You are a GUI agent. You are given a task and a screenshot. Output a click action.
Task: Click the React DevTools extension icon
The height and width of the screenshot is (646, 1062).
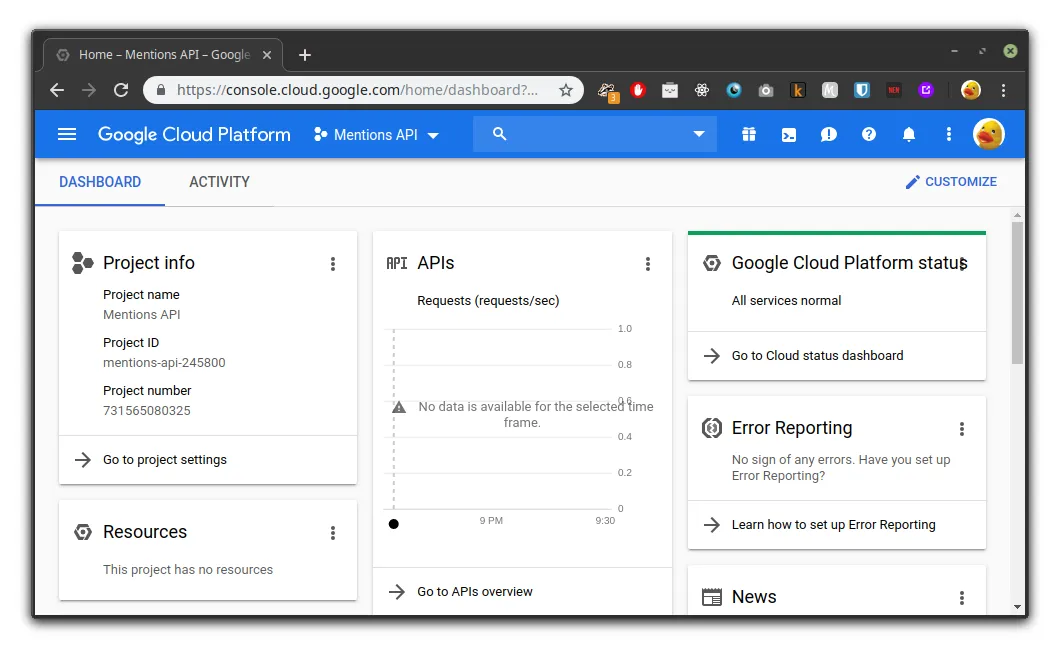click(701, 91)
